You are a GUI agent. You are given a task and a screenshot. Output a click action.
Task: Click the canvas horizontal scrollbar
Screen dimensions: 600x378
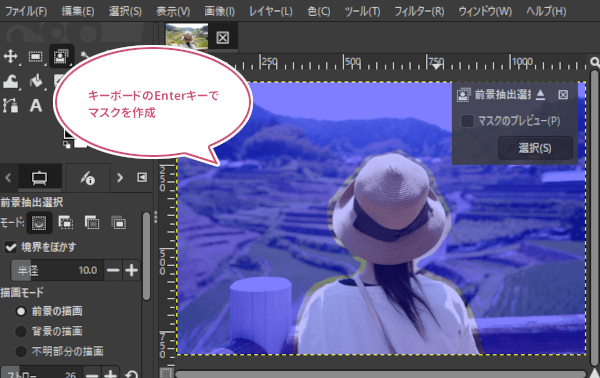[381, 374]
